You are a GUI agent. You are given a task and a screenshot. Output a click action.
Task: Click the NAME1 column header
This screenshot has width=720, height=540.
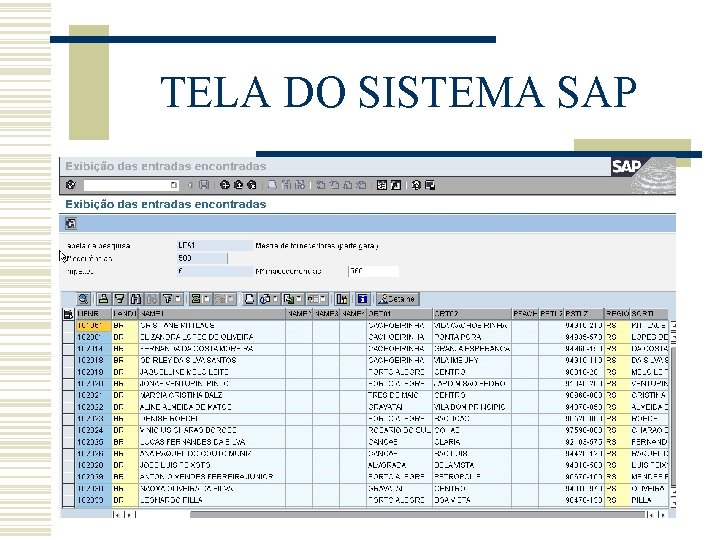tap(212, 314)
